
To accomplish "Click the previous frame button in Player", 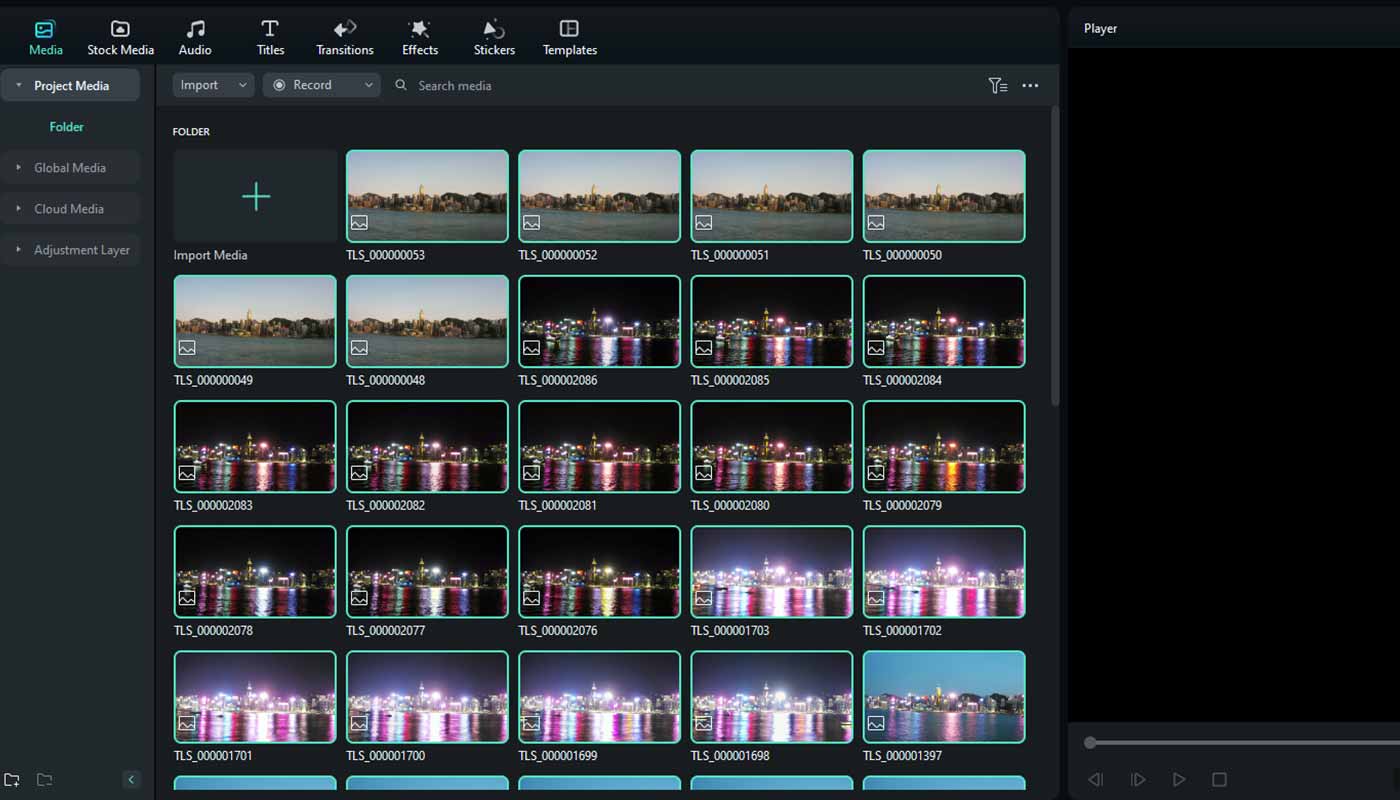I will coord(1095,779).
